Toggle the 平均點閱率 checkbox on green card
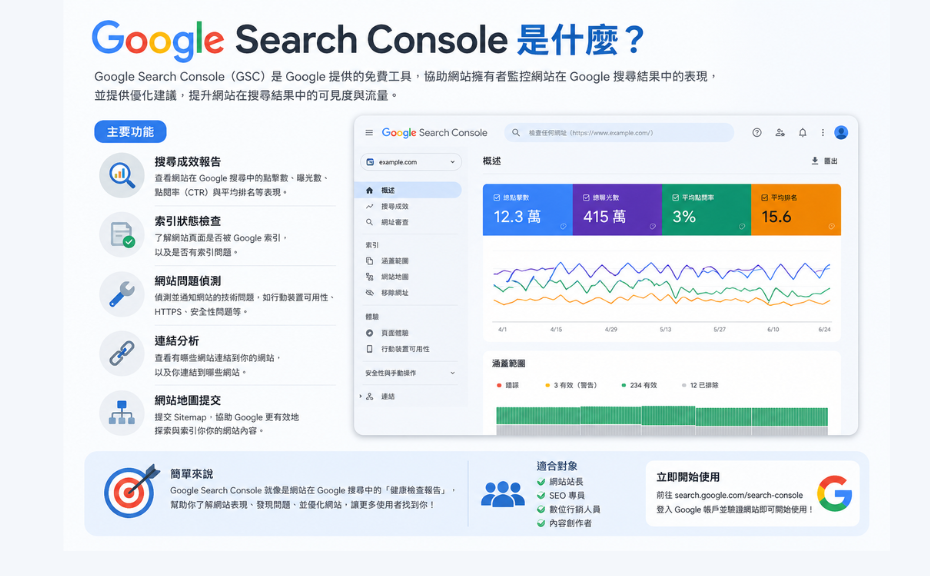Screen dimensions: 930x576 click(675, 198)
